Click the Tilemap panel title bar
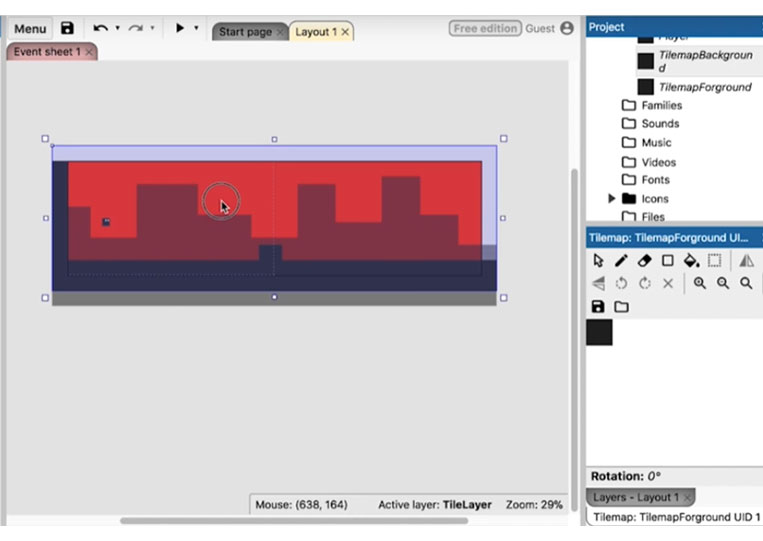 coord(674,238)
